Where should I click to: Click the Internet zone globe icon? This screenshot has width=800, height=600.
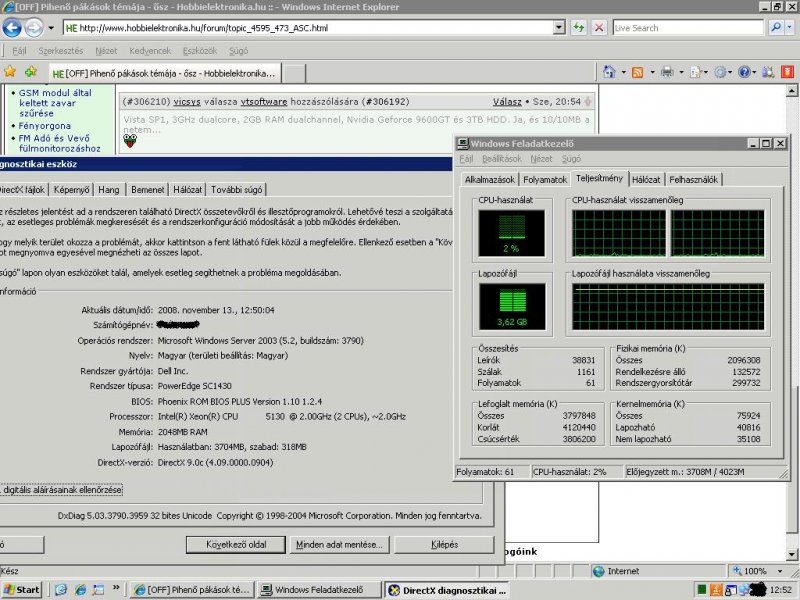(598, 571)
